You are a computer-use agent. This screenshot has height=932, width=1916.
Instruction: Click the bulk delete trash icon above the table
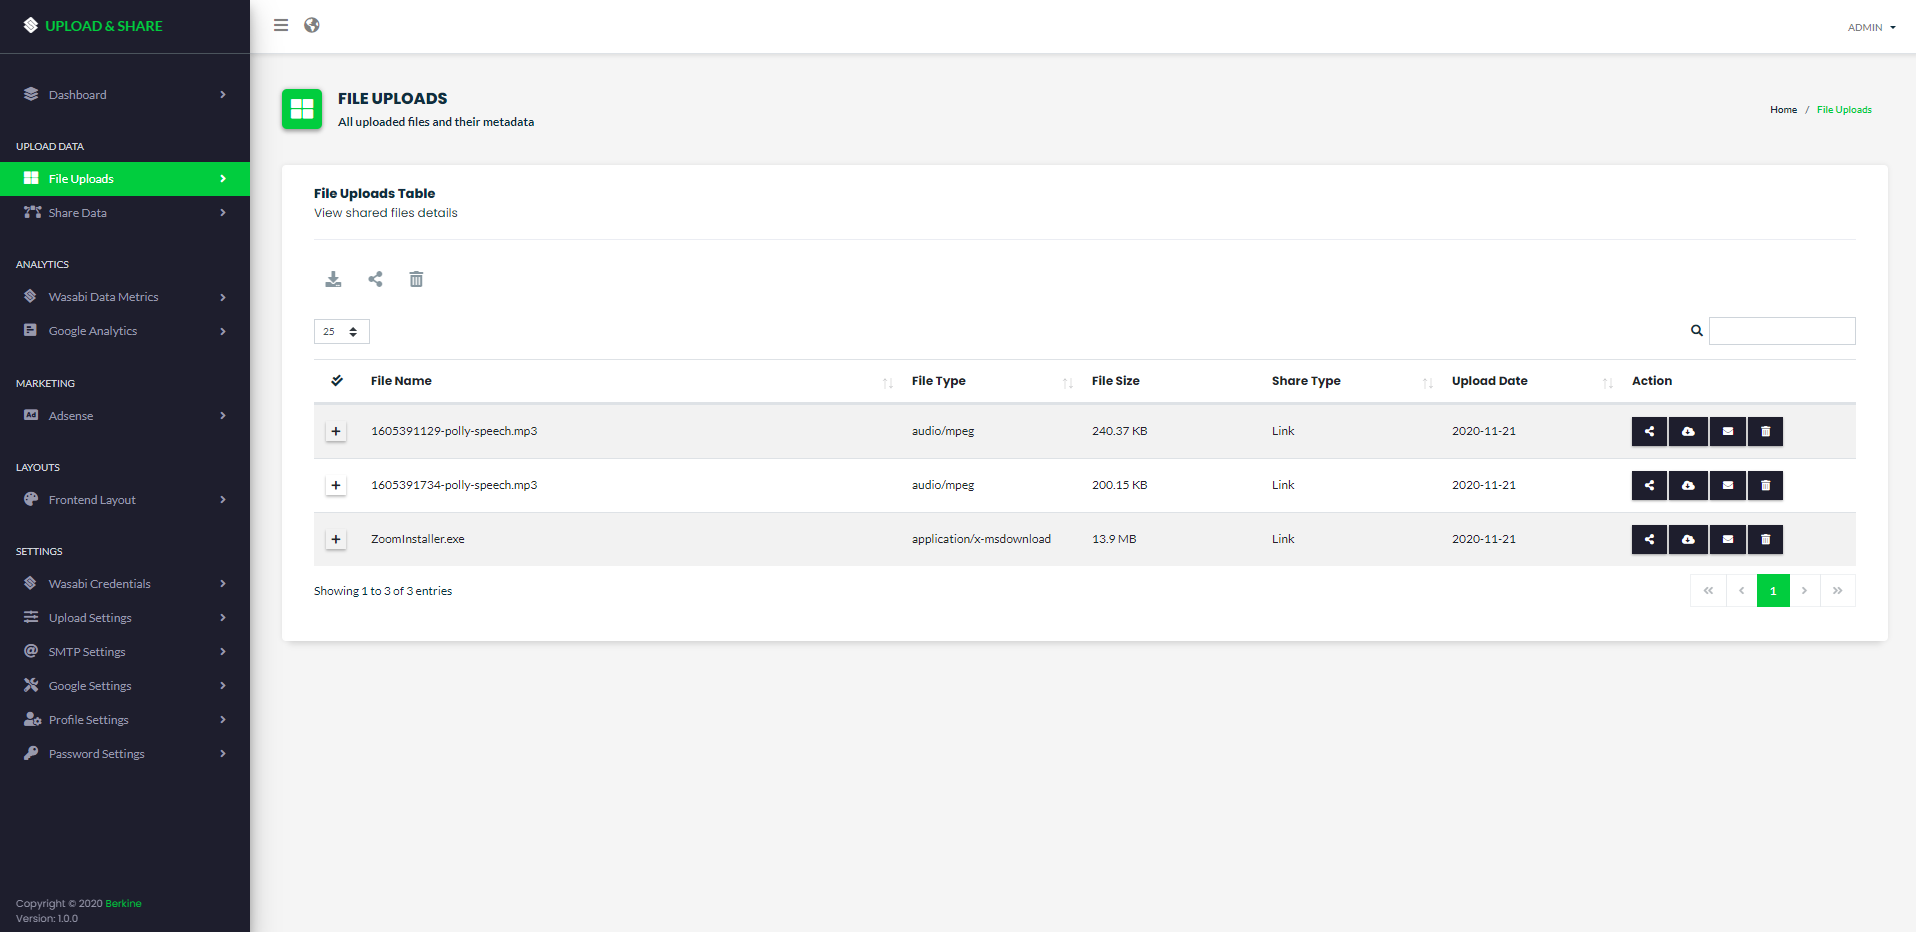coord(416,280)
